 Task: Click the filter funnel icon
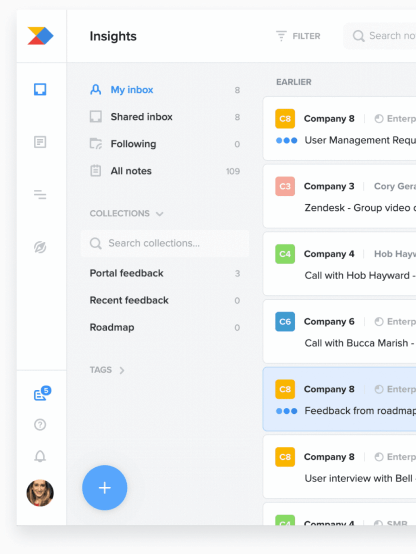281,36
